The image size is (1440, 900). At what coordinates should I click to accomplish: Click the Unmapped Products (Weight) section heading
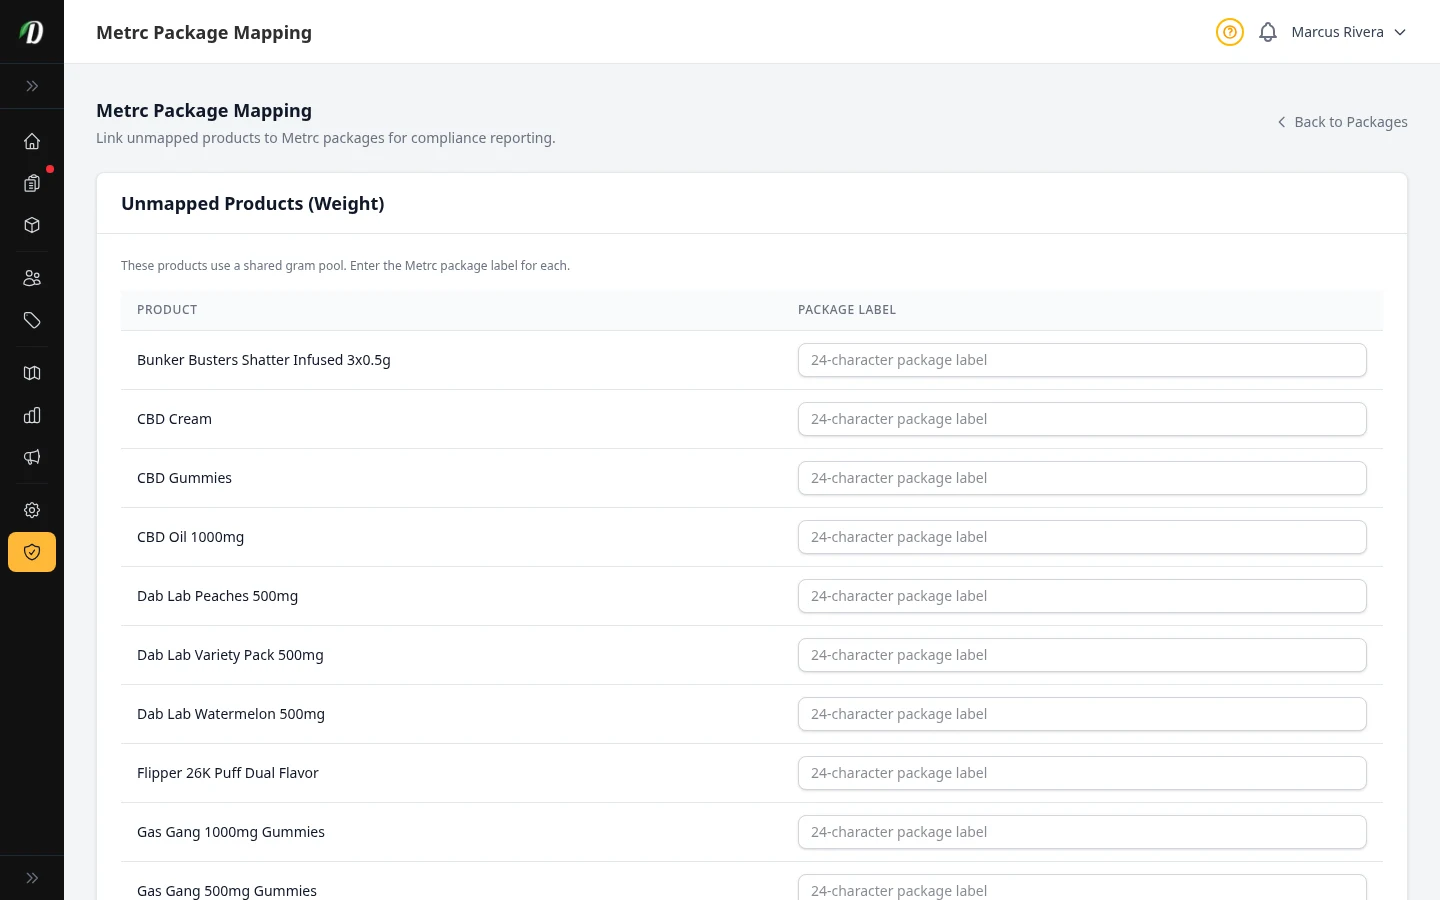click(x=252, y=203)
